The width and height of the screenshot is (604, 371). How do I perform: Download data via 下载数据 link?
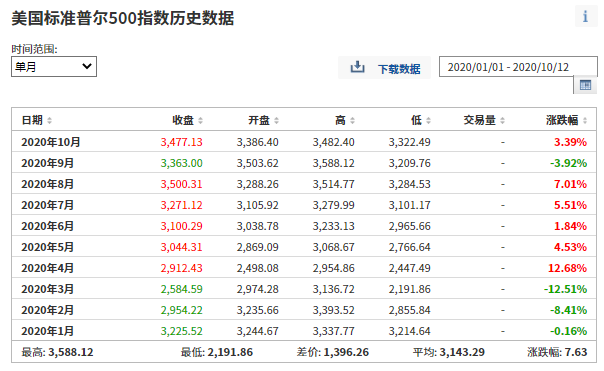(x=399, y=69)
